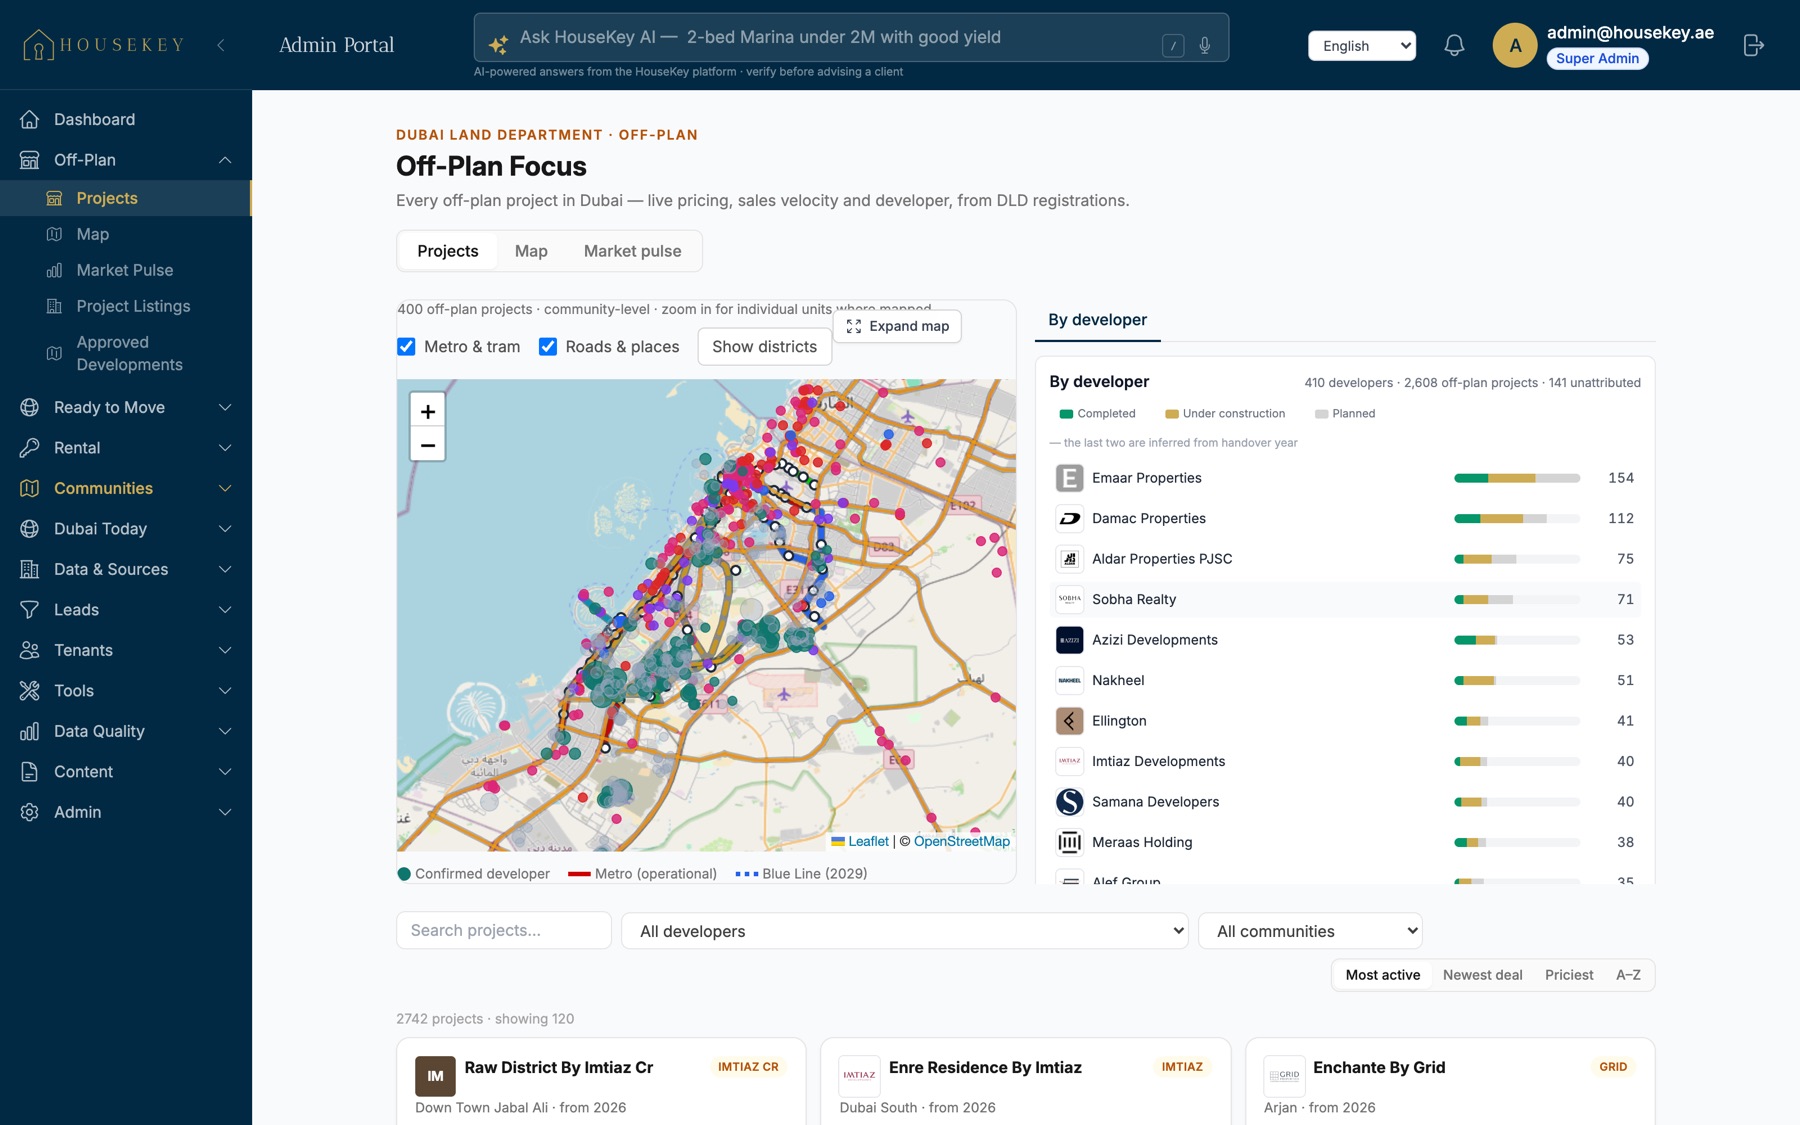
Task: Sort projects by Most active
Action: click(1382, 975)
